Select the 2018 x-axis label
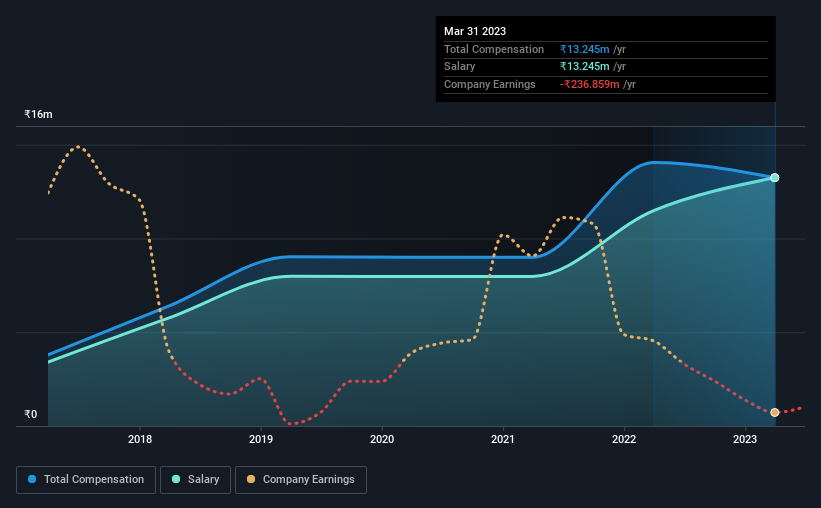Viewport: 821px width, 508px height. pyautogui.click(x=140, y=439)
